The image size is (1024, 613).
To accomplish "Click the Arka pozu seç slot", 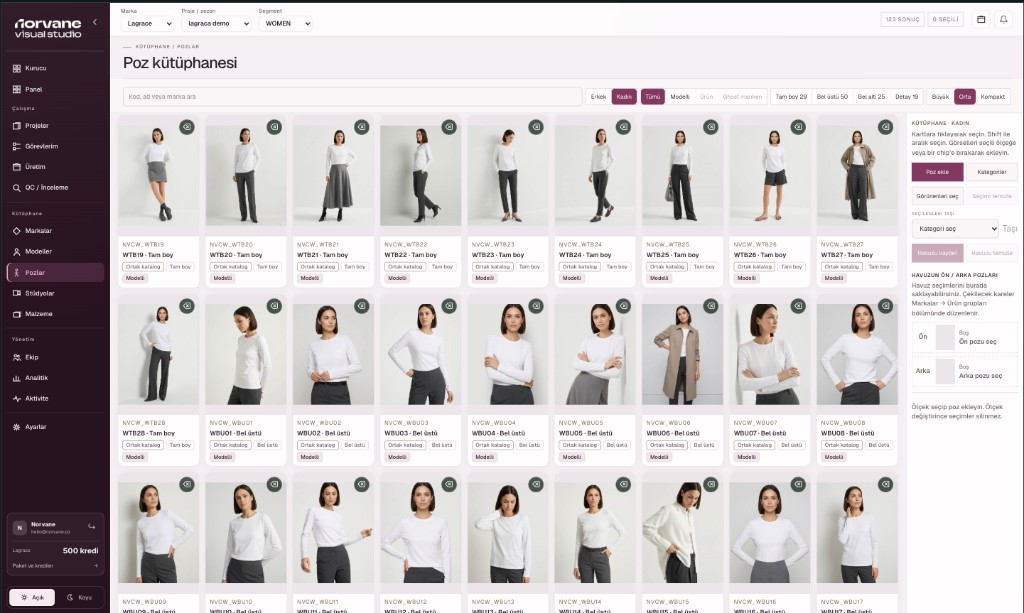I will pyautogui.click(x=965, y=371).
